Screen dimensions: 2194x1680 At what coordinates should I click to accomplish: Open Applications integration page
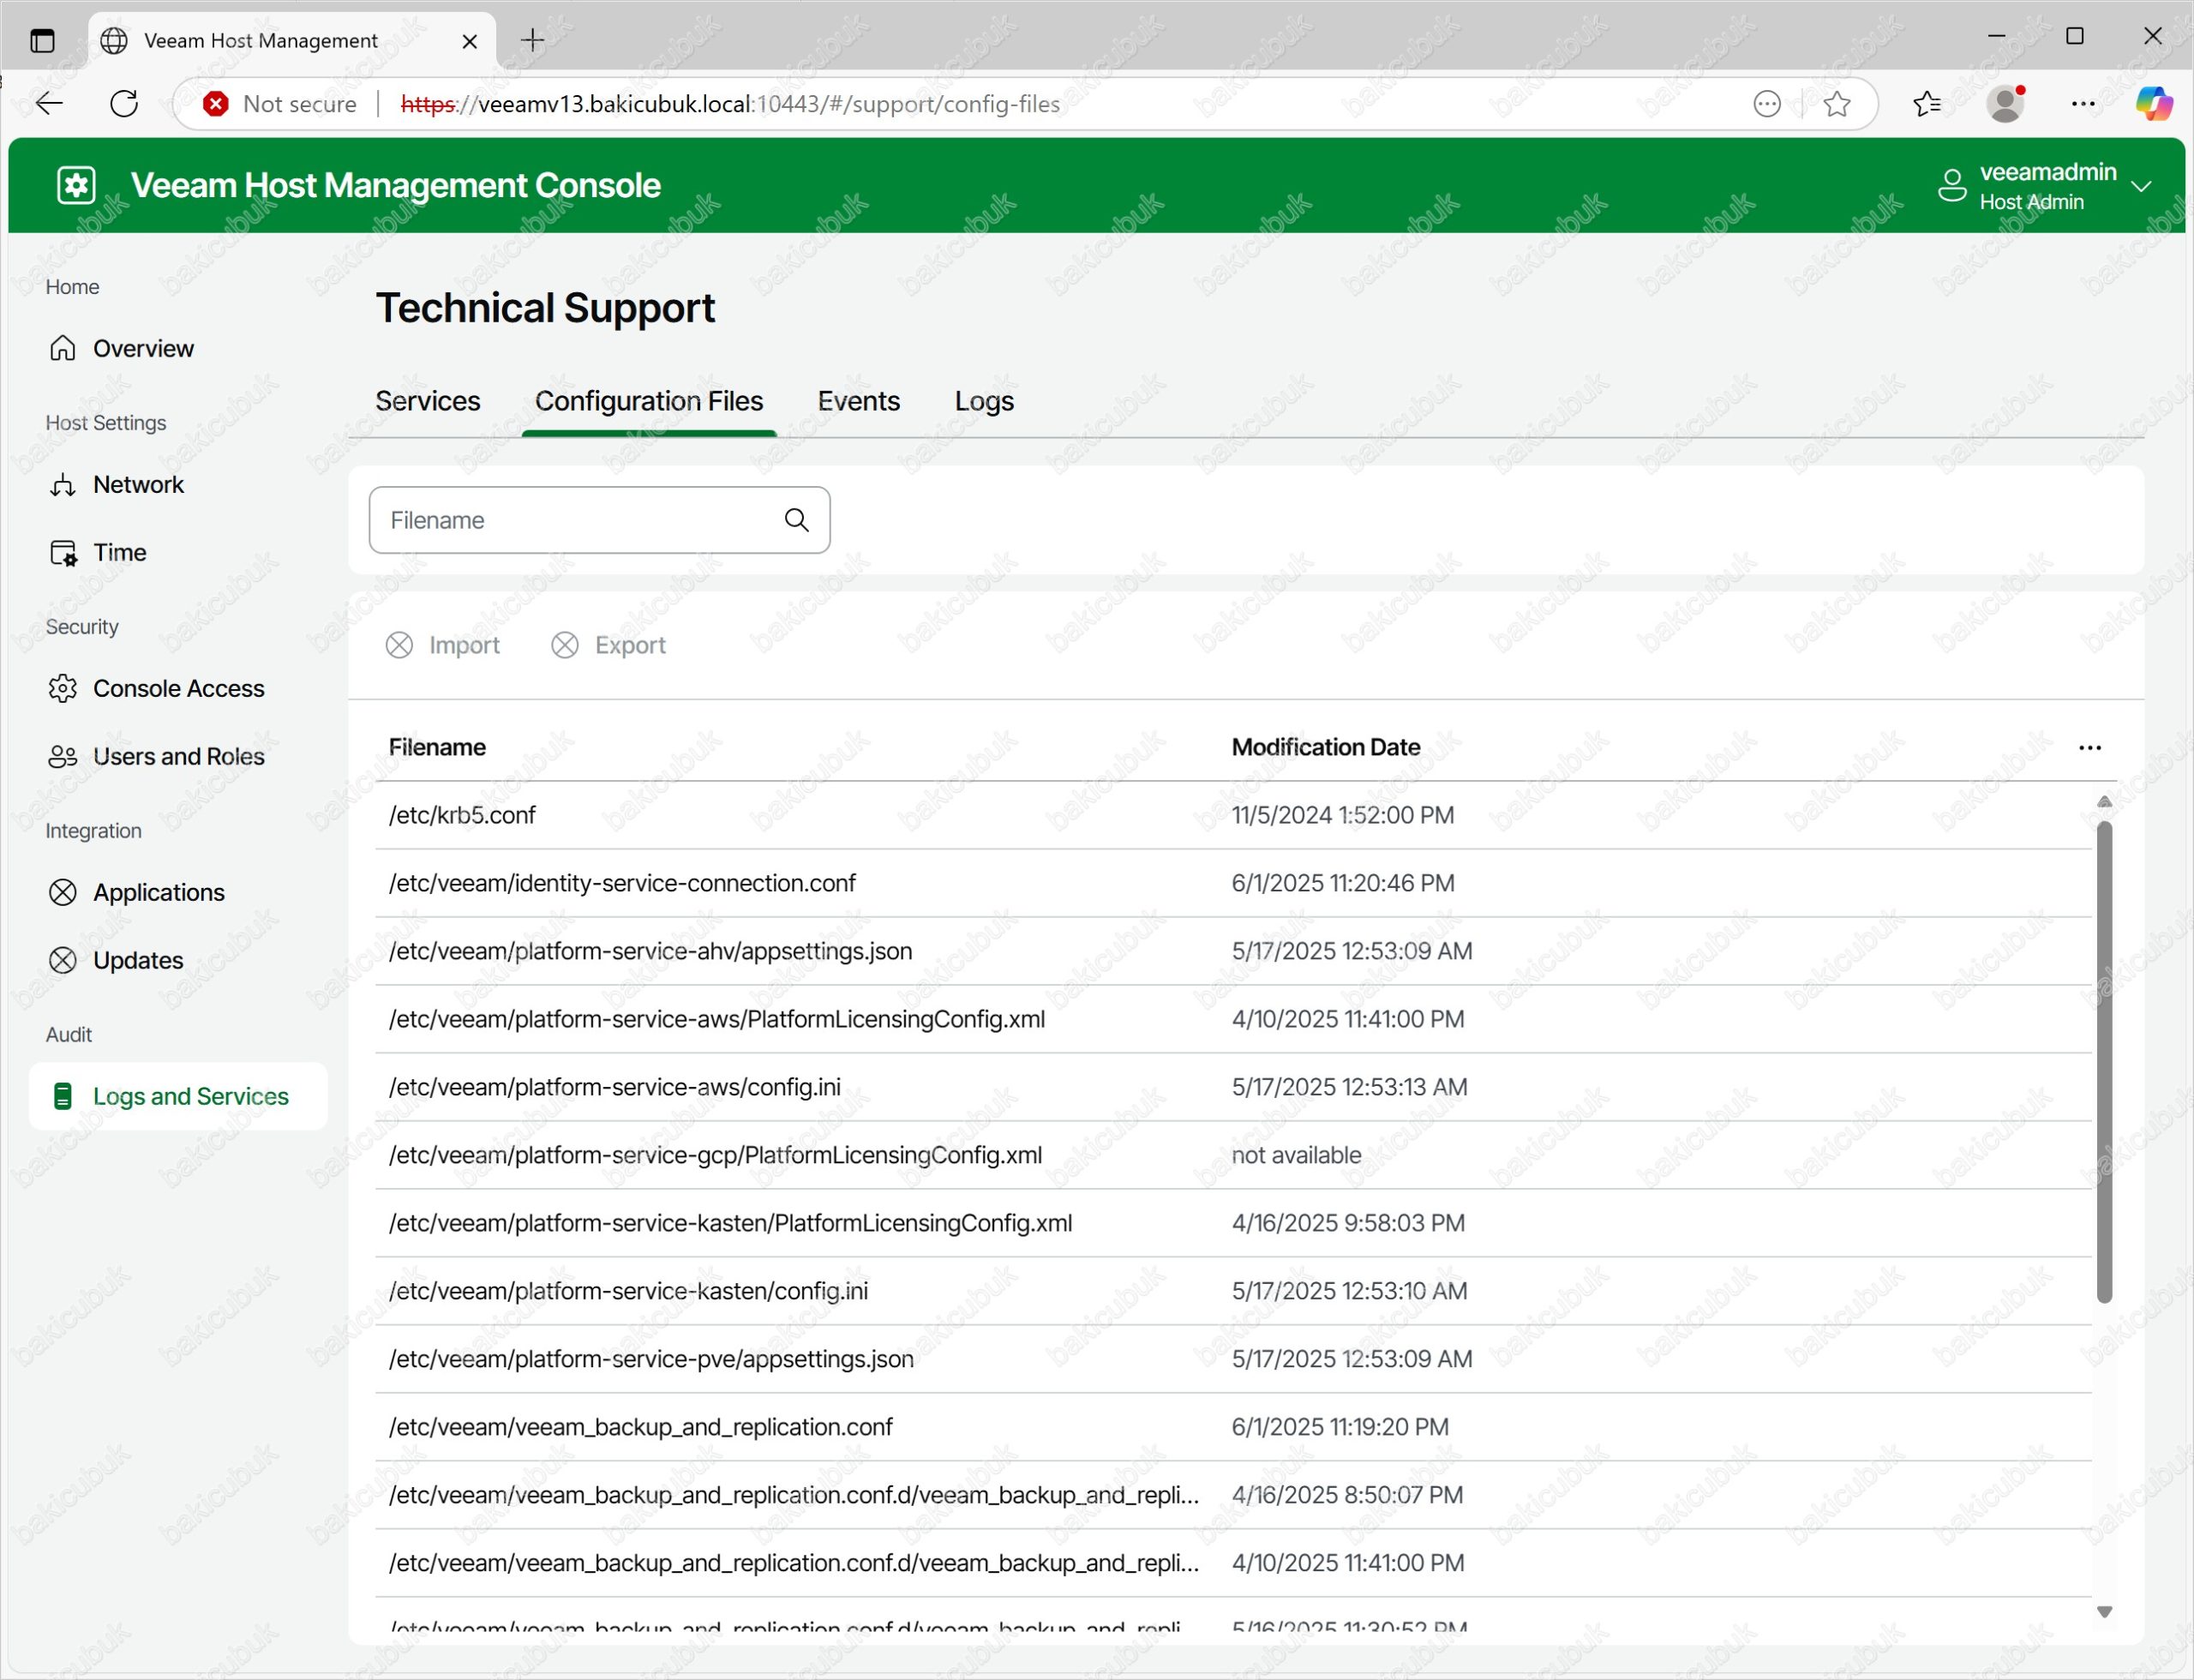(158, 892)
